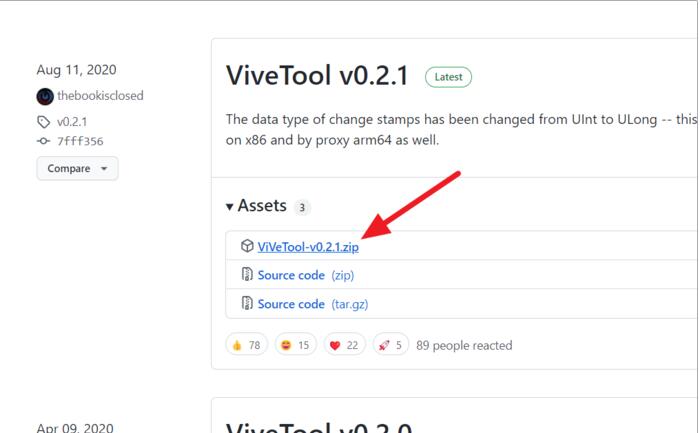Click the Apr 09, 2020 release date
Image resolution: width=700 pixels, height=433 pixels.
point(75,427)
